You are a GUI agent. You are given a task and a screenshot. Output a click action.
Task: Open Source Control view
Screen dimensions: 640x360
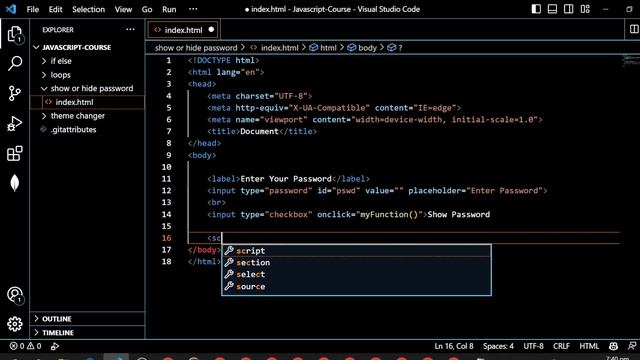[15, 93]
